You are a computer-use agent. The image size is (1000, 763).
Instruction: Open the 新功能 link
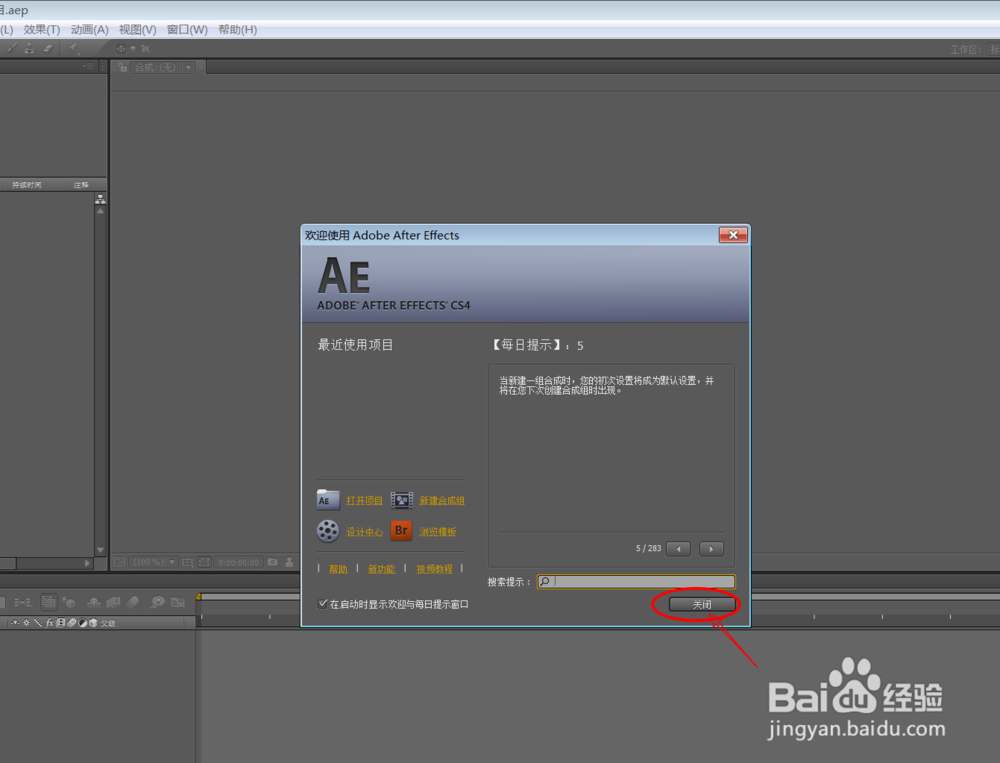click(x=381, y=569)
